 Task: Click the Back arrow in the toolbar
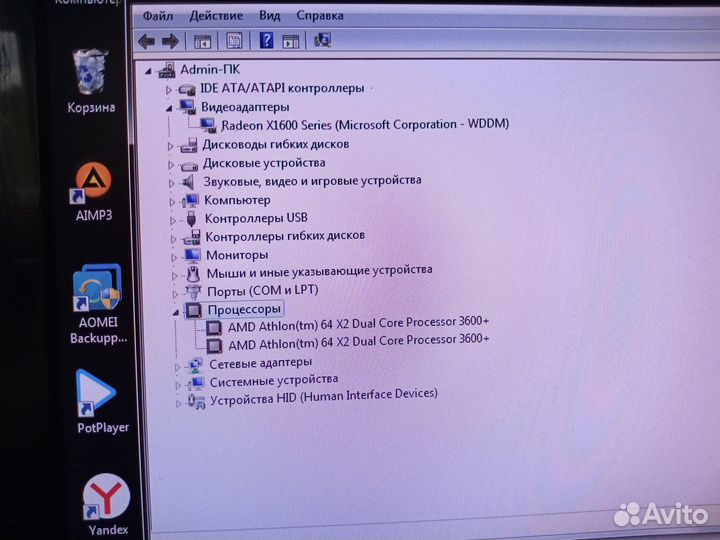[147, 41]
